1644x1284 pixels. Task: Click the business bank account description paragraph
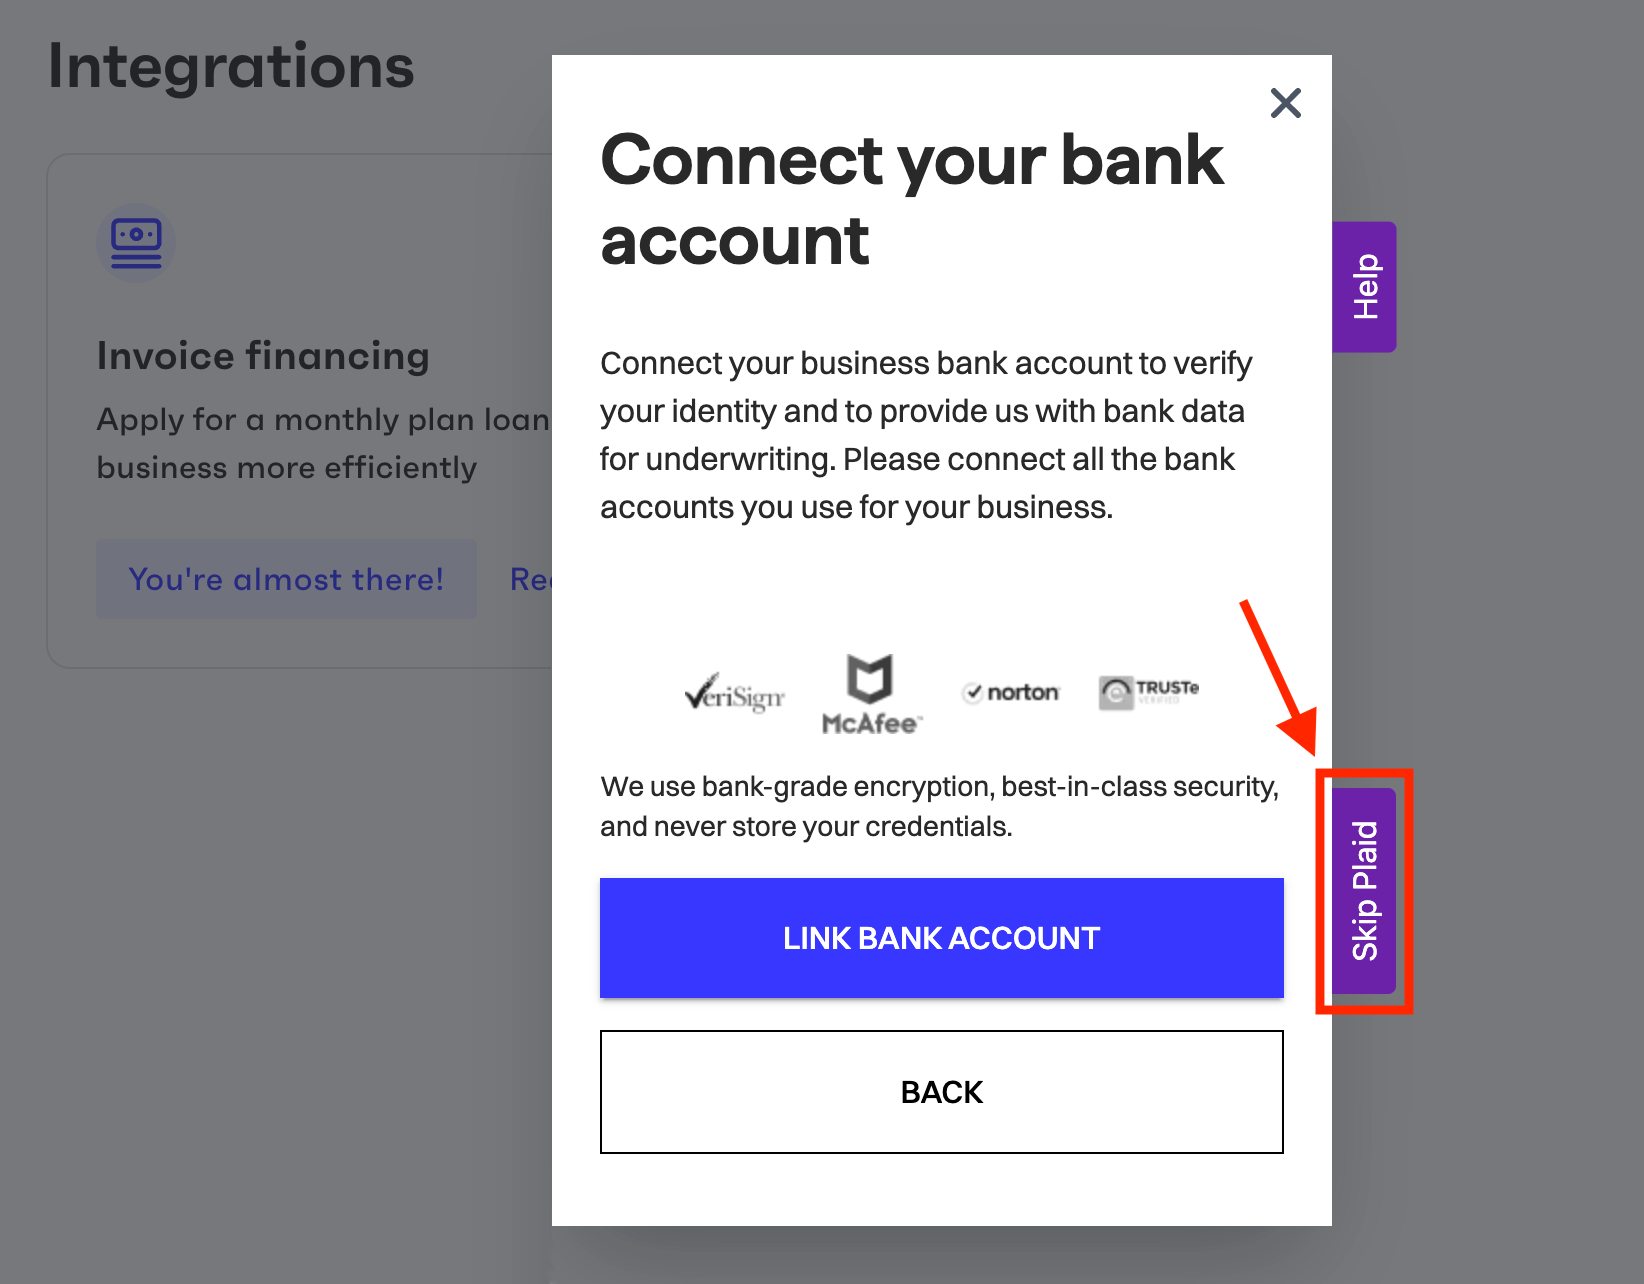click(x=926, y=435)
